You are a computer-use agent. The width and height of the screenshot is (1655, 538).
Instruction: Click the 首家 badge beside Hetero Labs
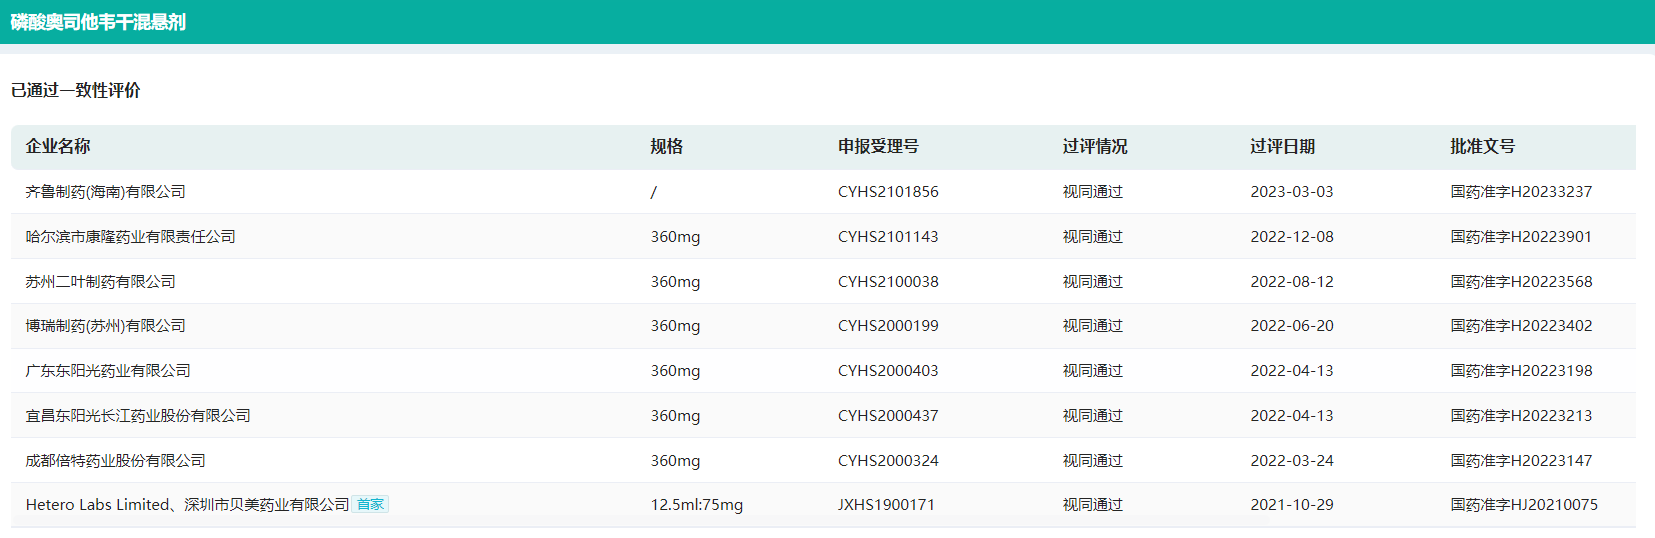[370, 505]
